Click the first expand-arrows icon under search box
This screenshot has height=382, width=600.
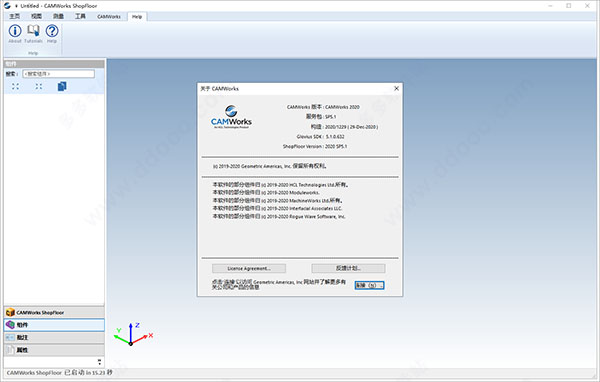15,87
